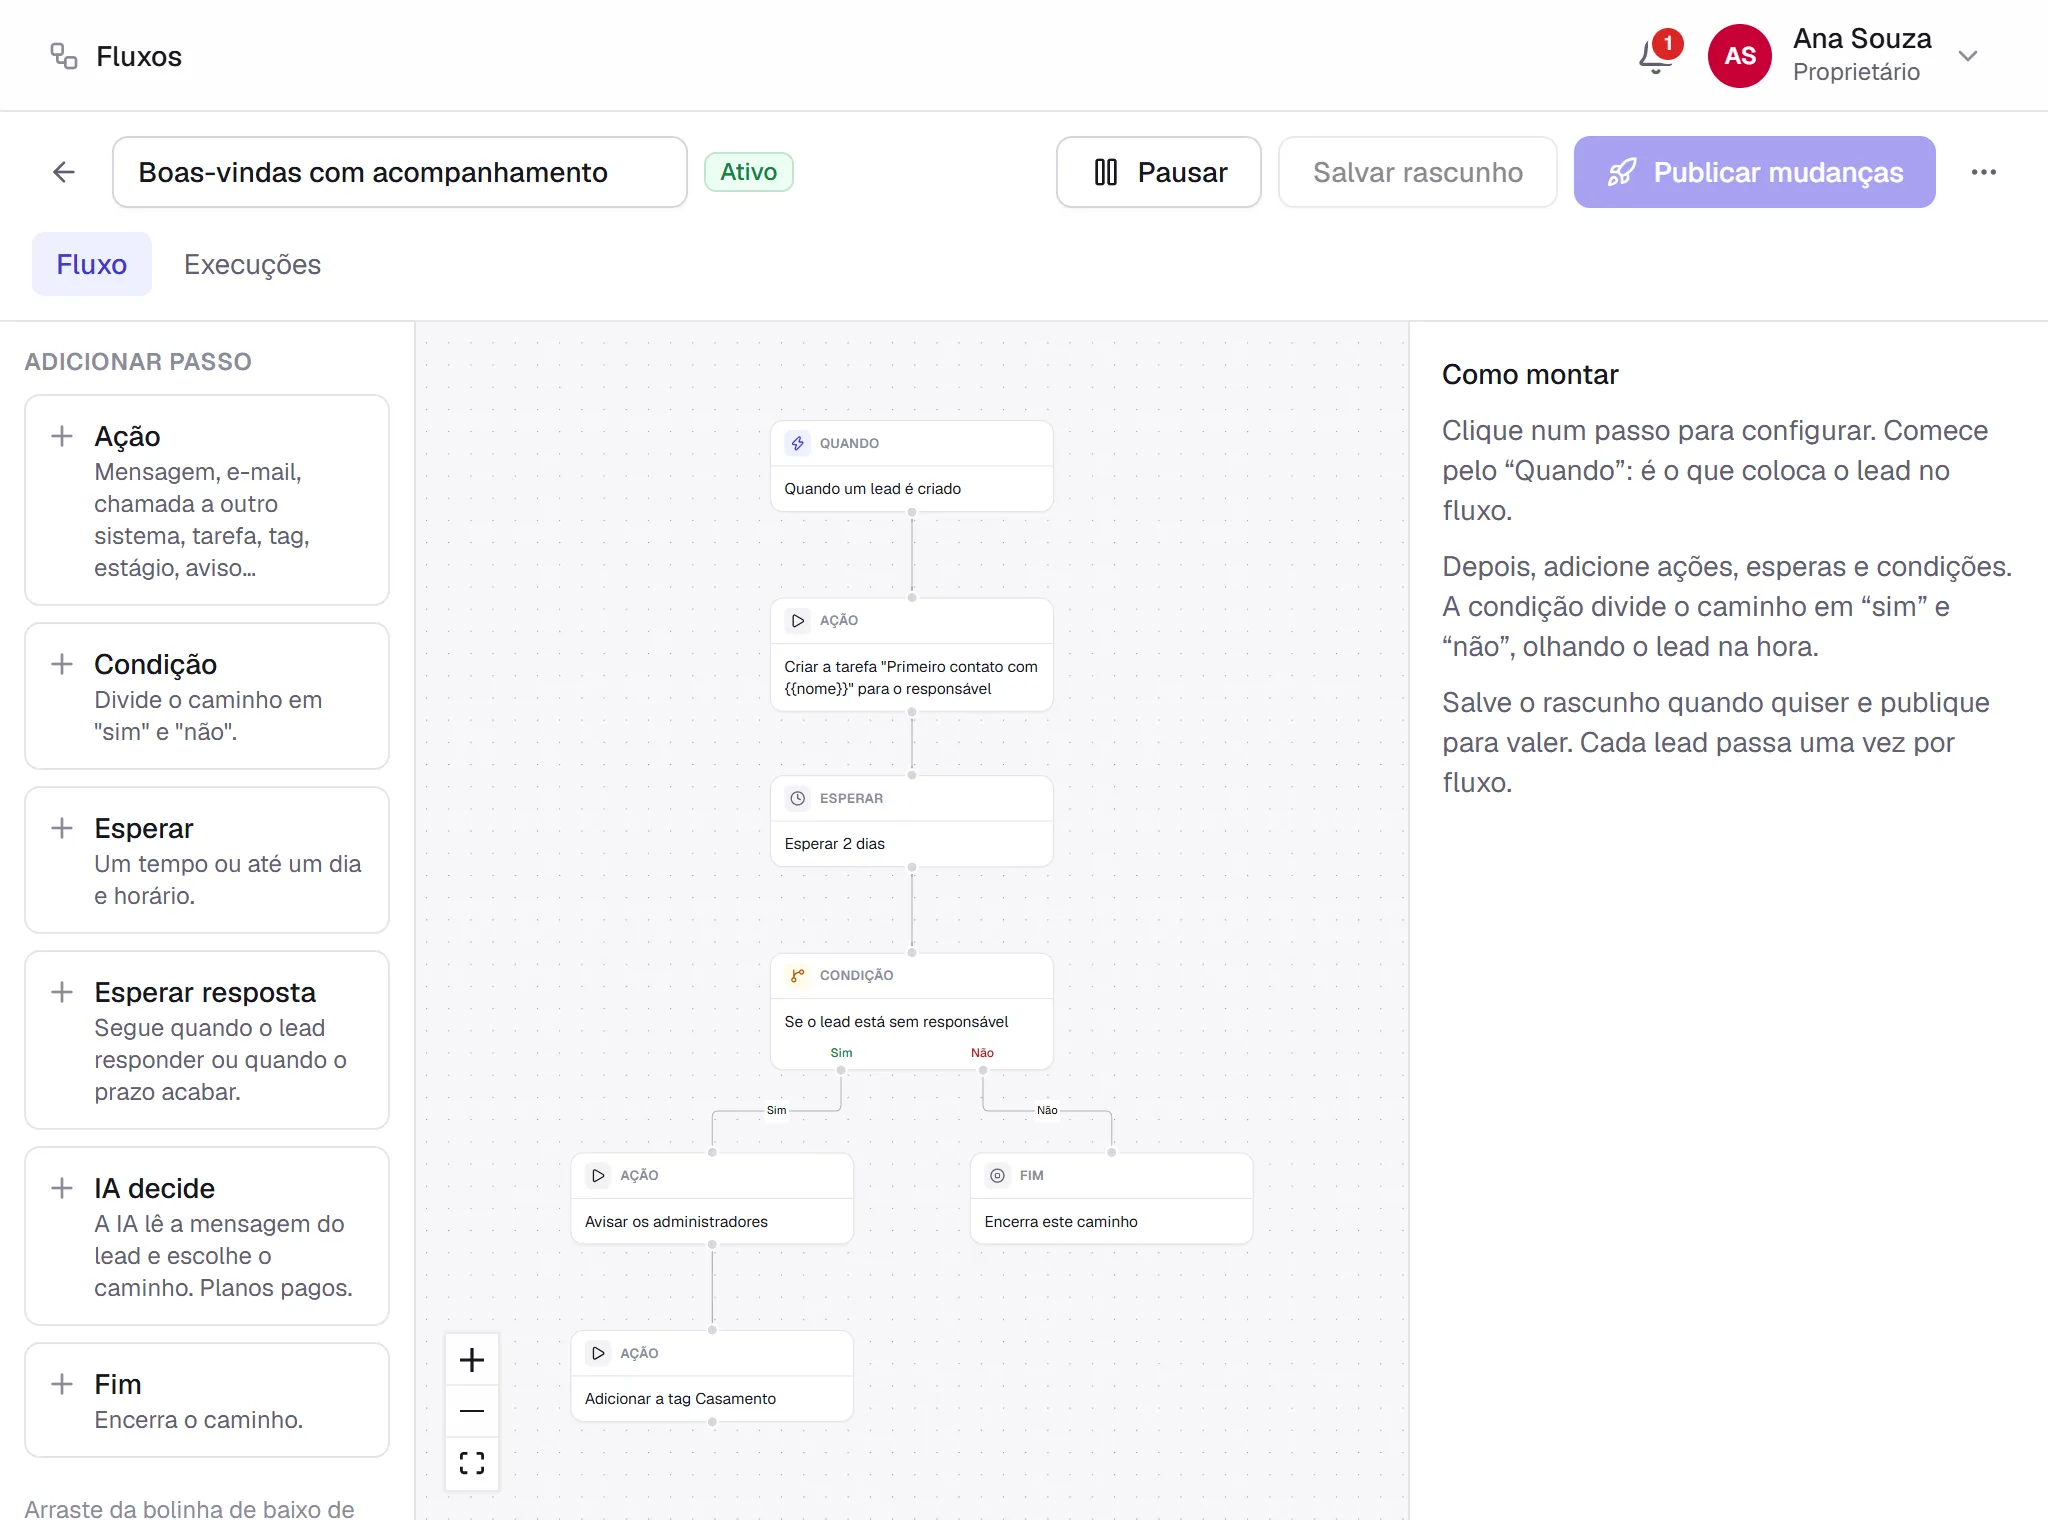Edit the flow name field
2048x1520 pixels.
399,172
